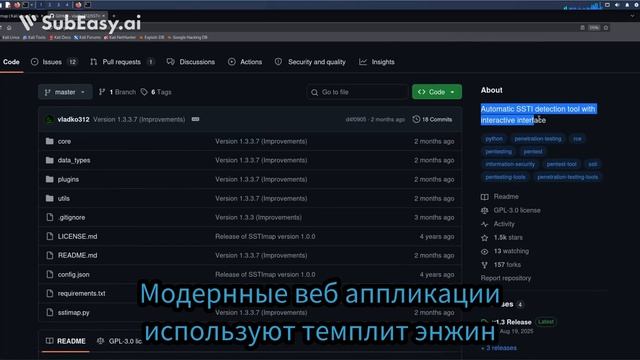640x360 pixels.
Task: Focus the Go to file search field
Action: (x=357, y=92)
